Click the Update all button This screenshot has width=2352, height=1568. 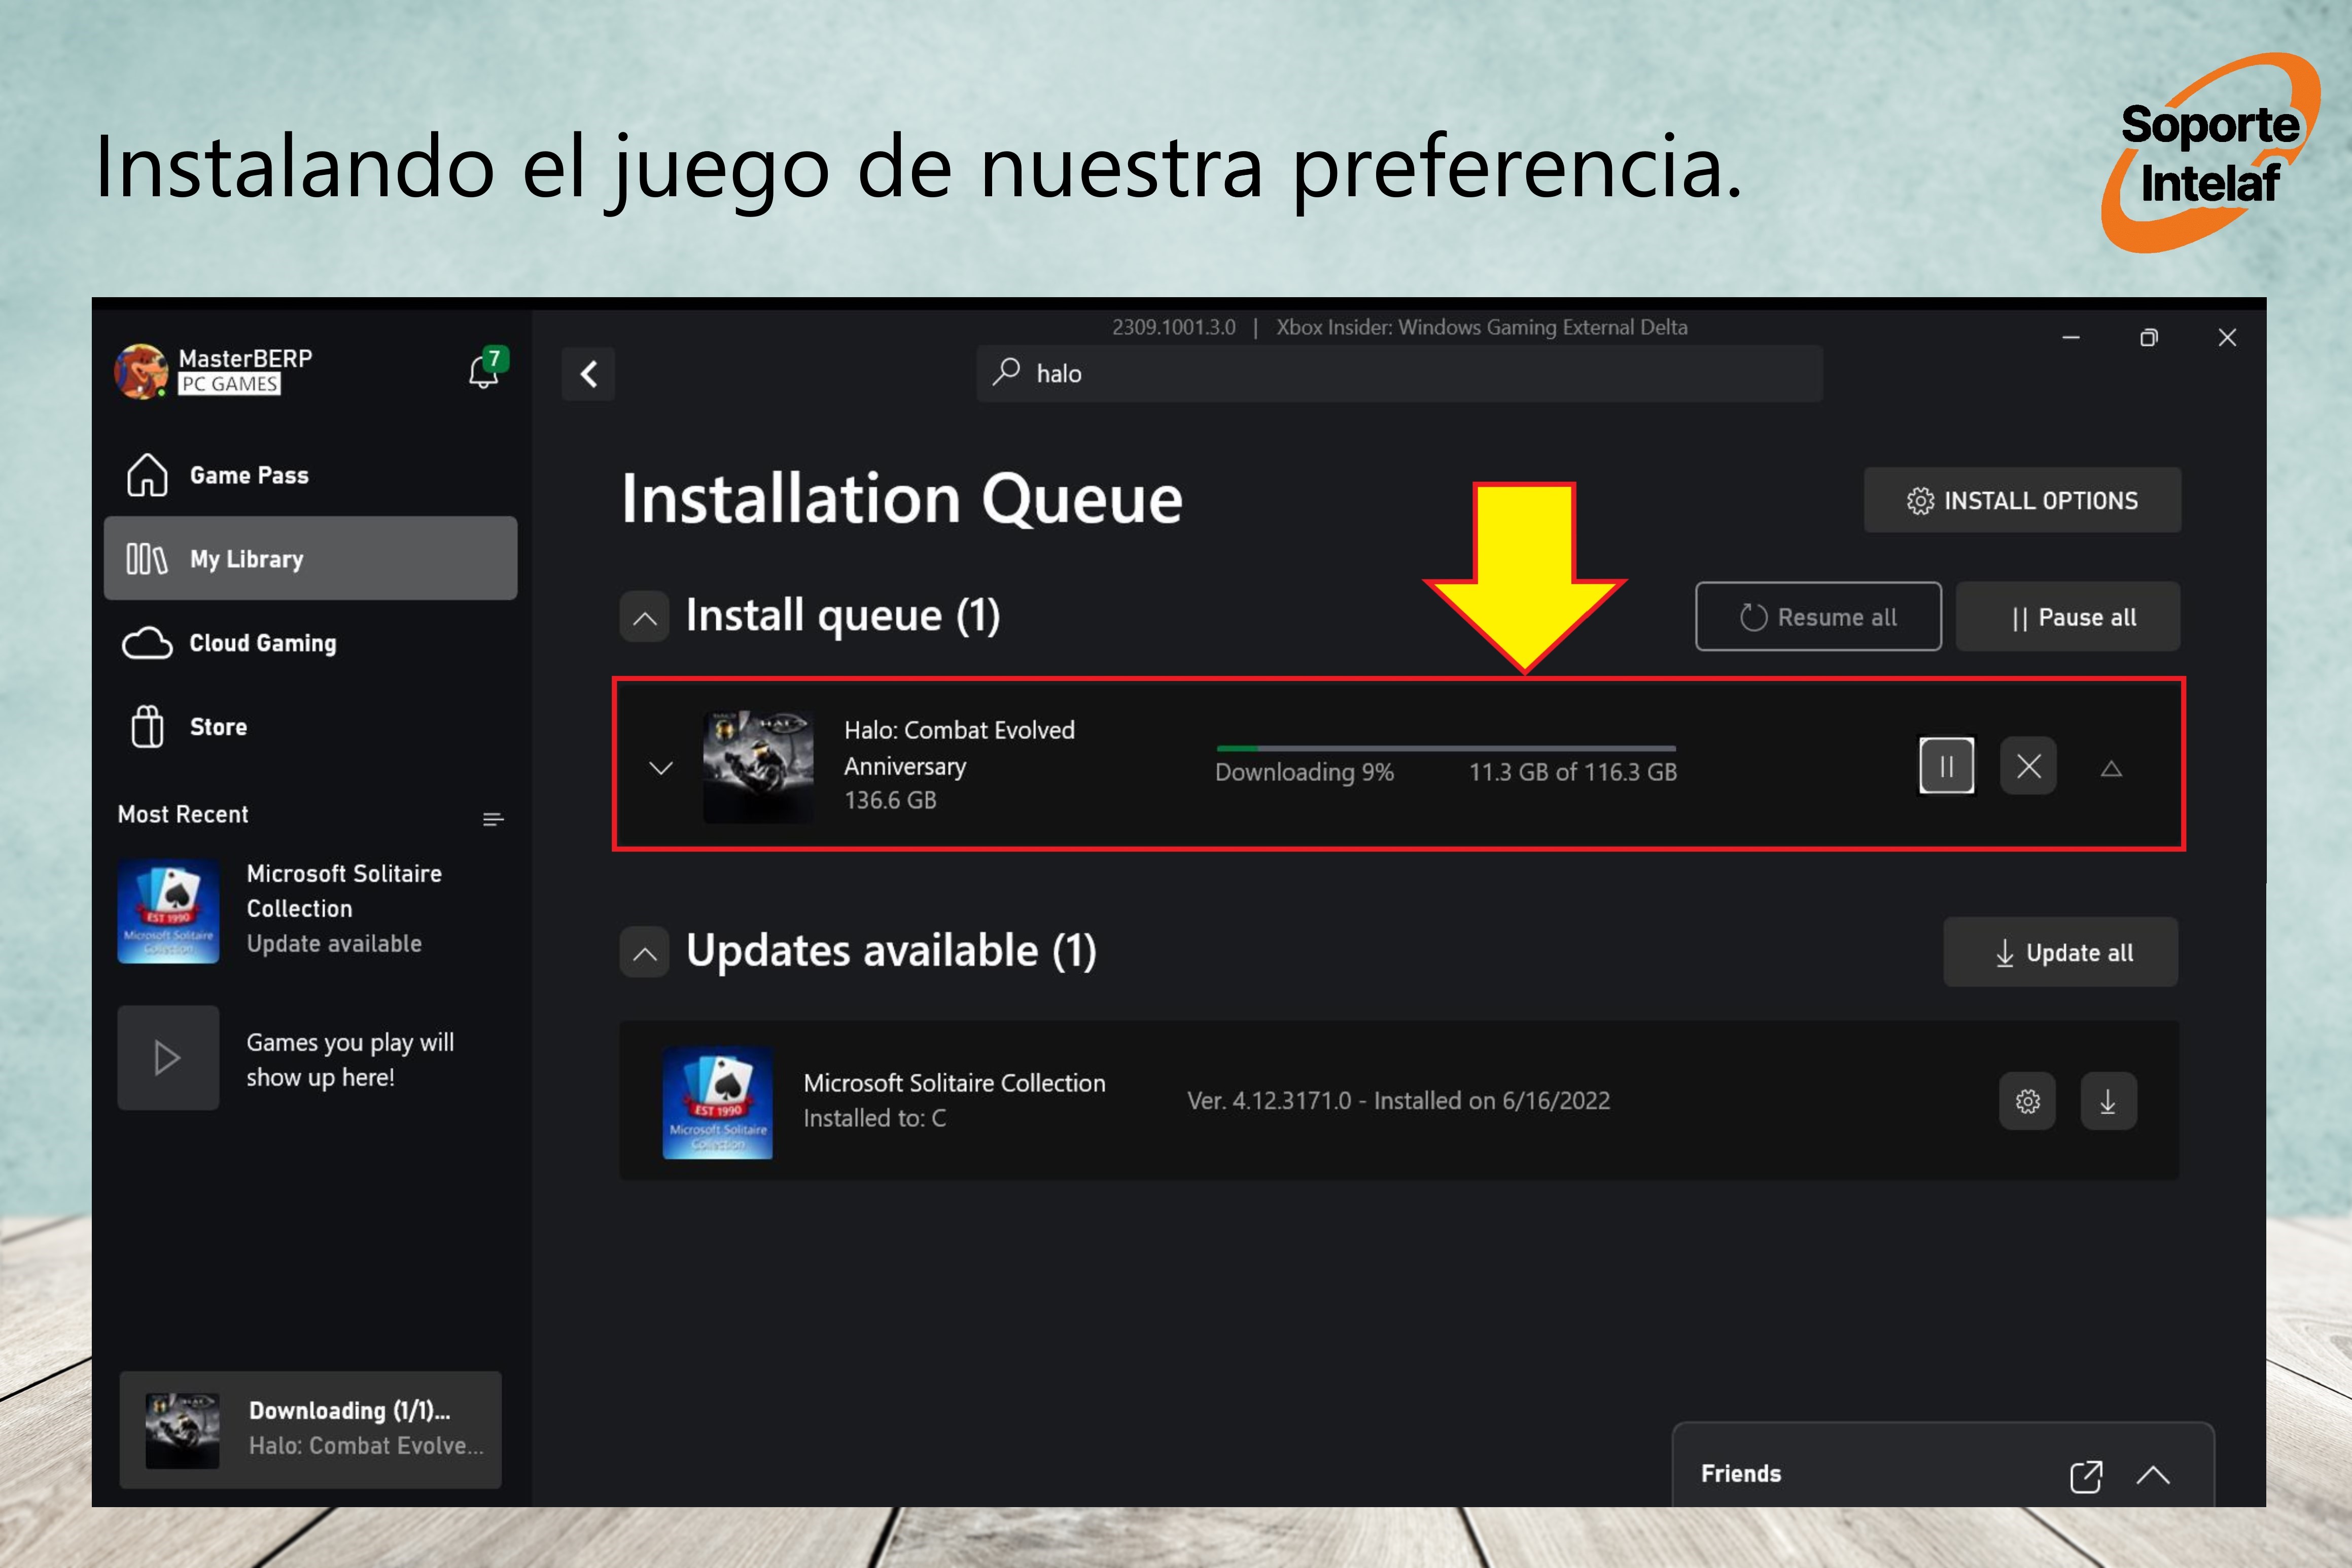pyautogui.click(x=2060, y=952)
